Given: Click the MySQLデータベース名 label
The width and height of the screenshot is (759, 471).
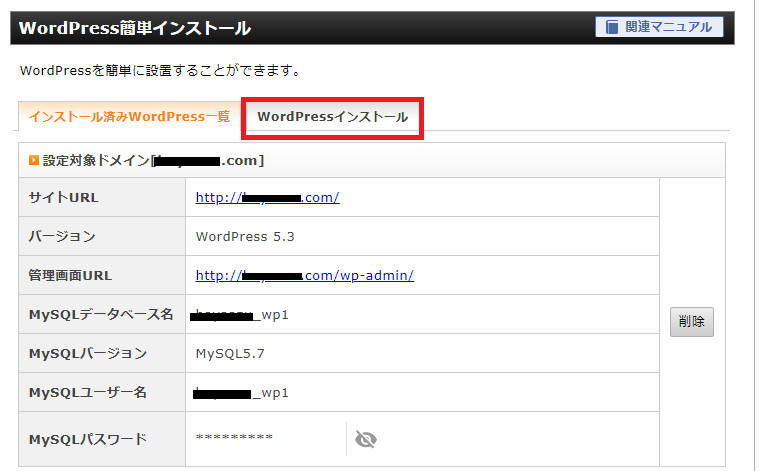Looking at the screenshot, I should pyautogui.click(x=101, y=315).
